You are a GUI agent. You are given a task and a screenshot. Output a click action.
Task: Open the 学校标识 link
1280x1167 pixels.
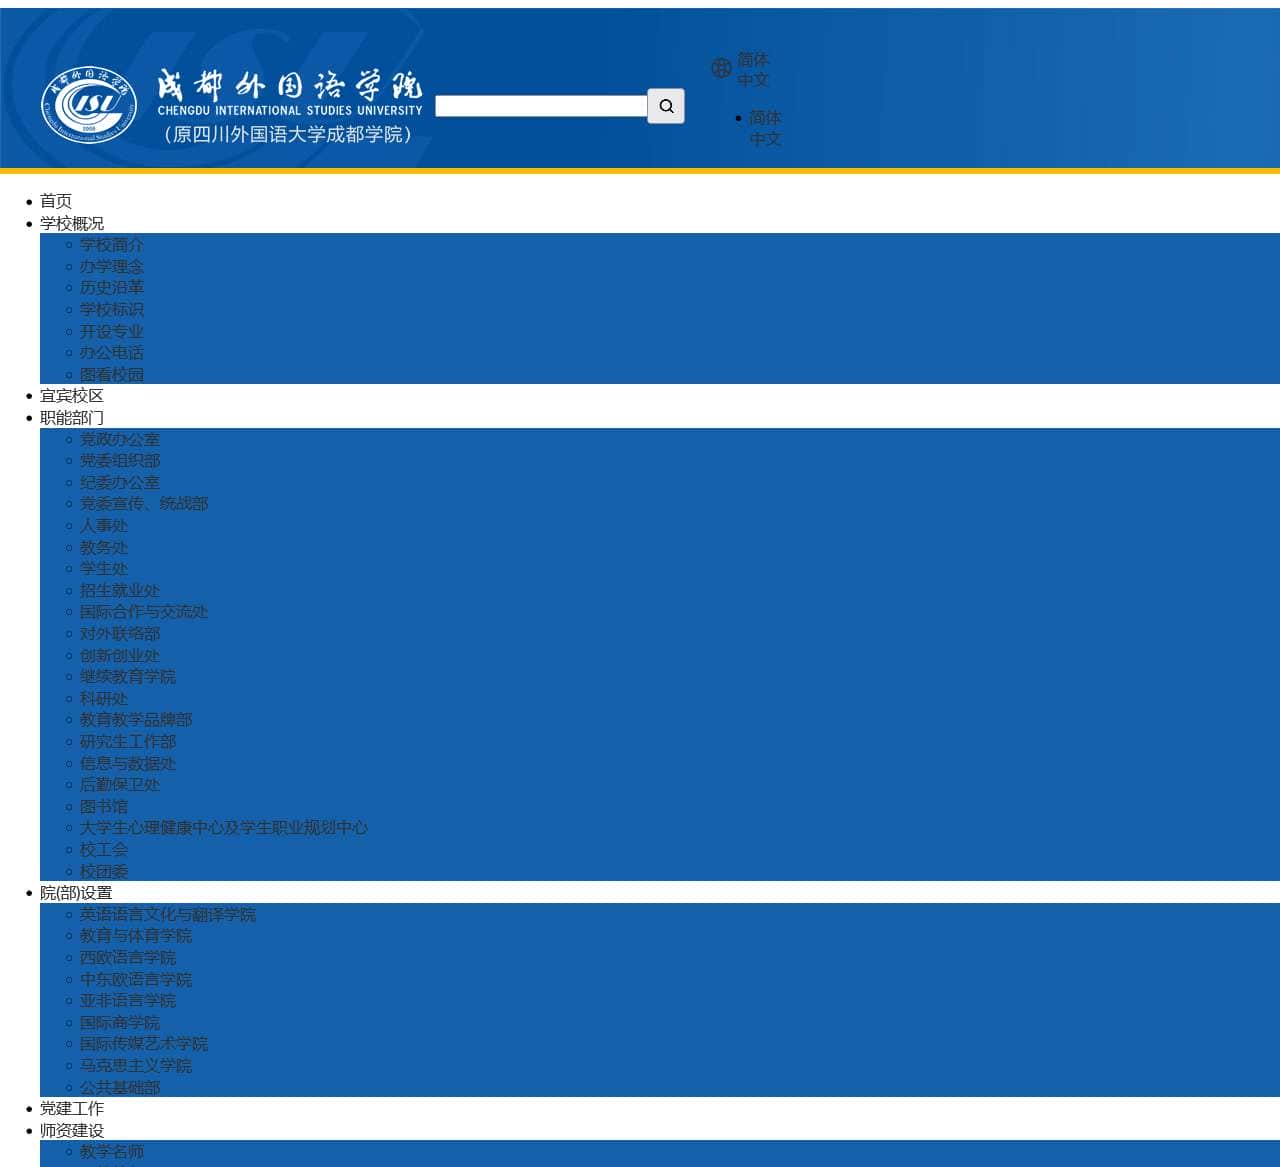click(112, 310)
